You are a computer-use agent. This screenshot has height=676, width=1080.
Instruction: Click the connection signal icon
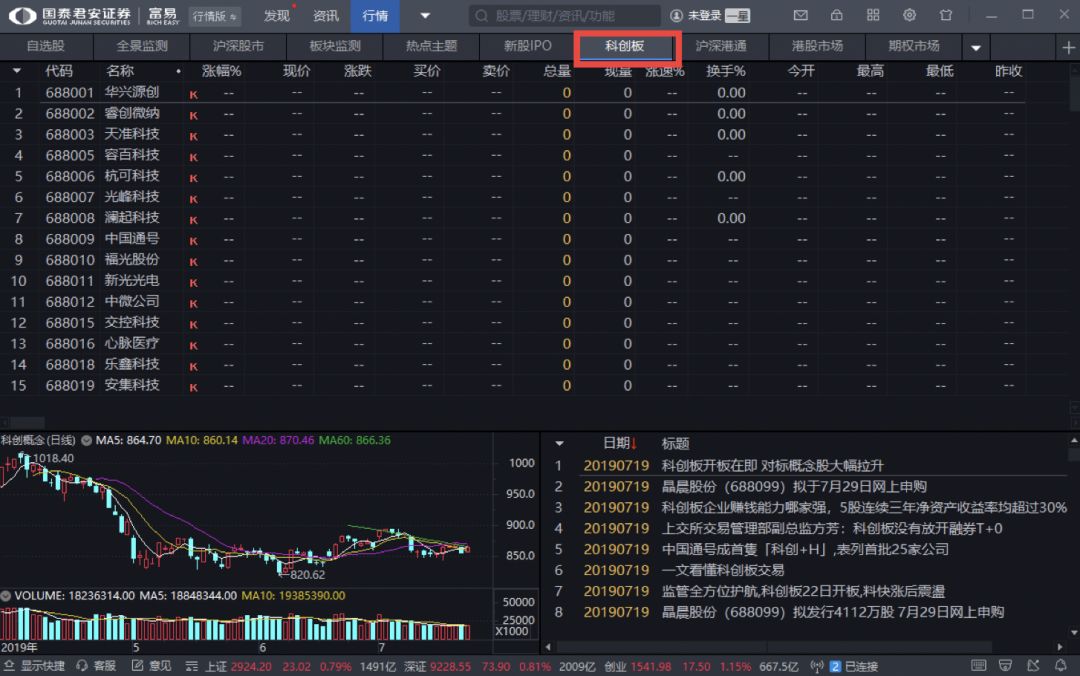click(x=817, y=666)
